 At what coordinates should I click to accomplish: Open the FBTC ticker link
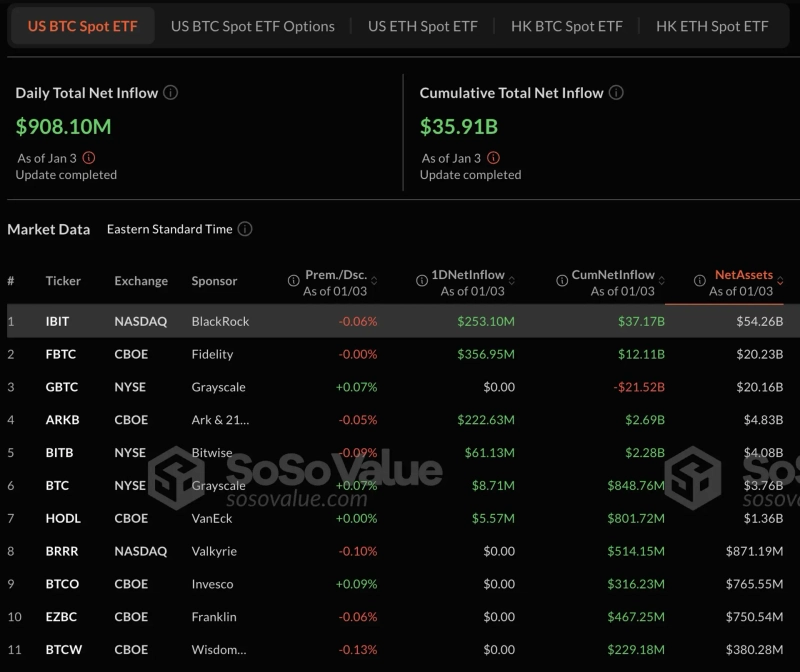coord(61,354)
